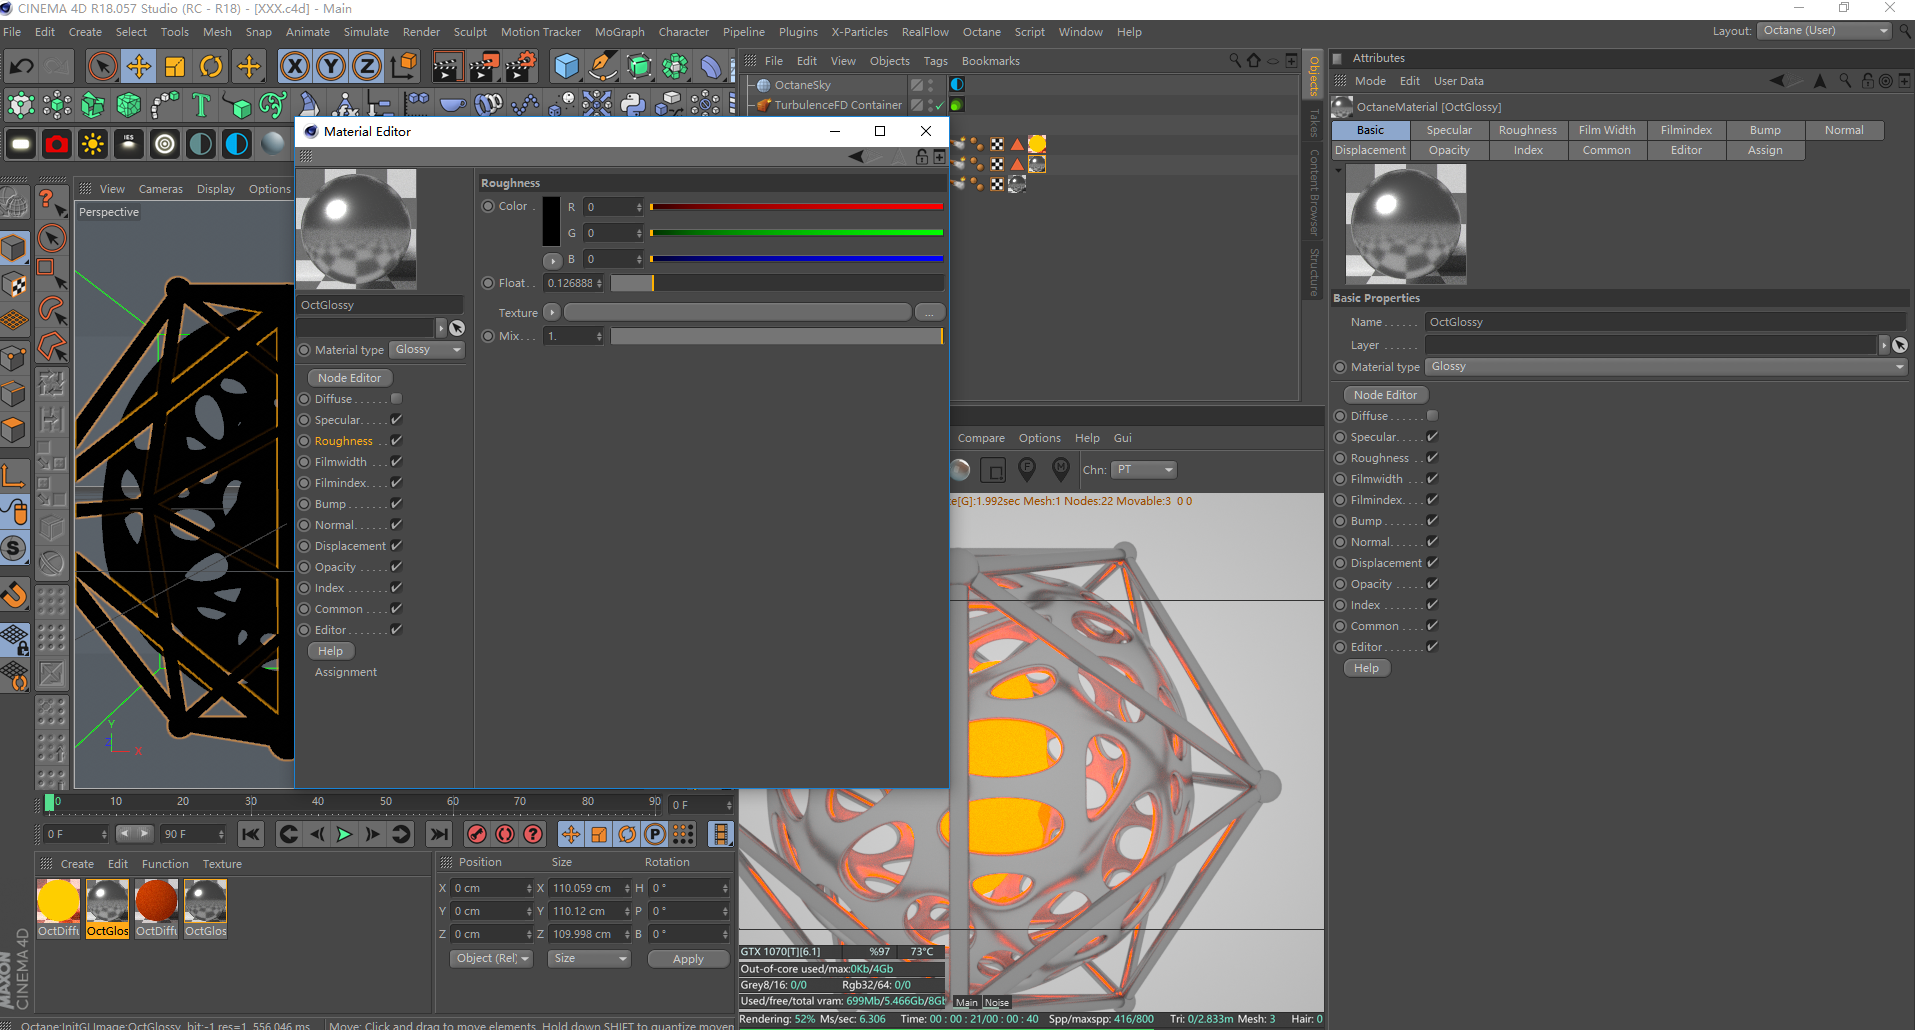Screen dimensions: 1915x1030
Task: Switch to the Displacement tab in Attributes
Action: pos(1370,151)
